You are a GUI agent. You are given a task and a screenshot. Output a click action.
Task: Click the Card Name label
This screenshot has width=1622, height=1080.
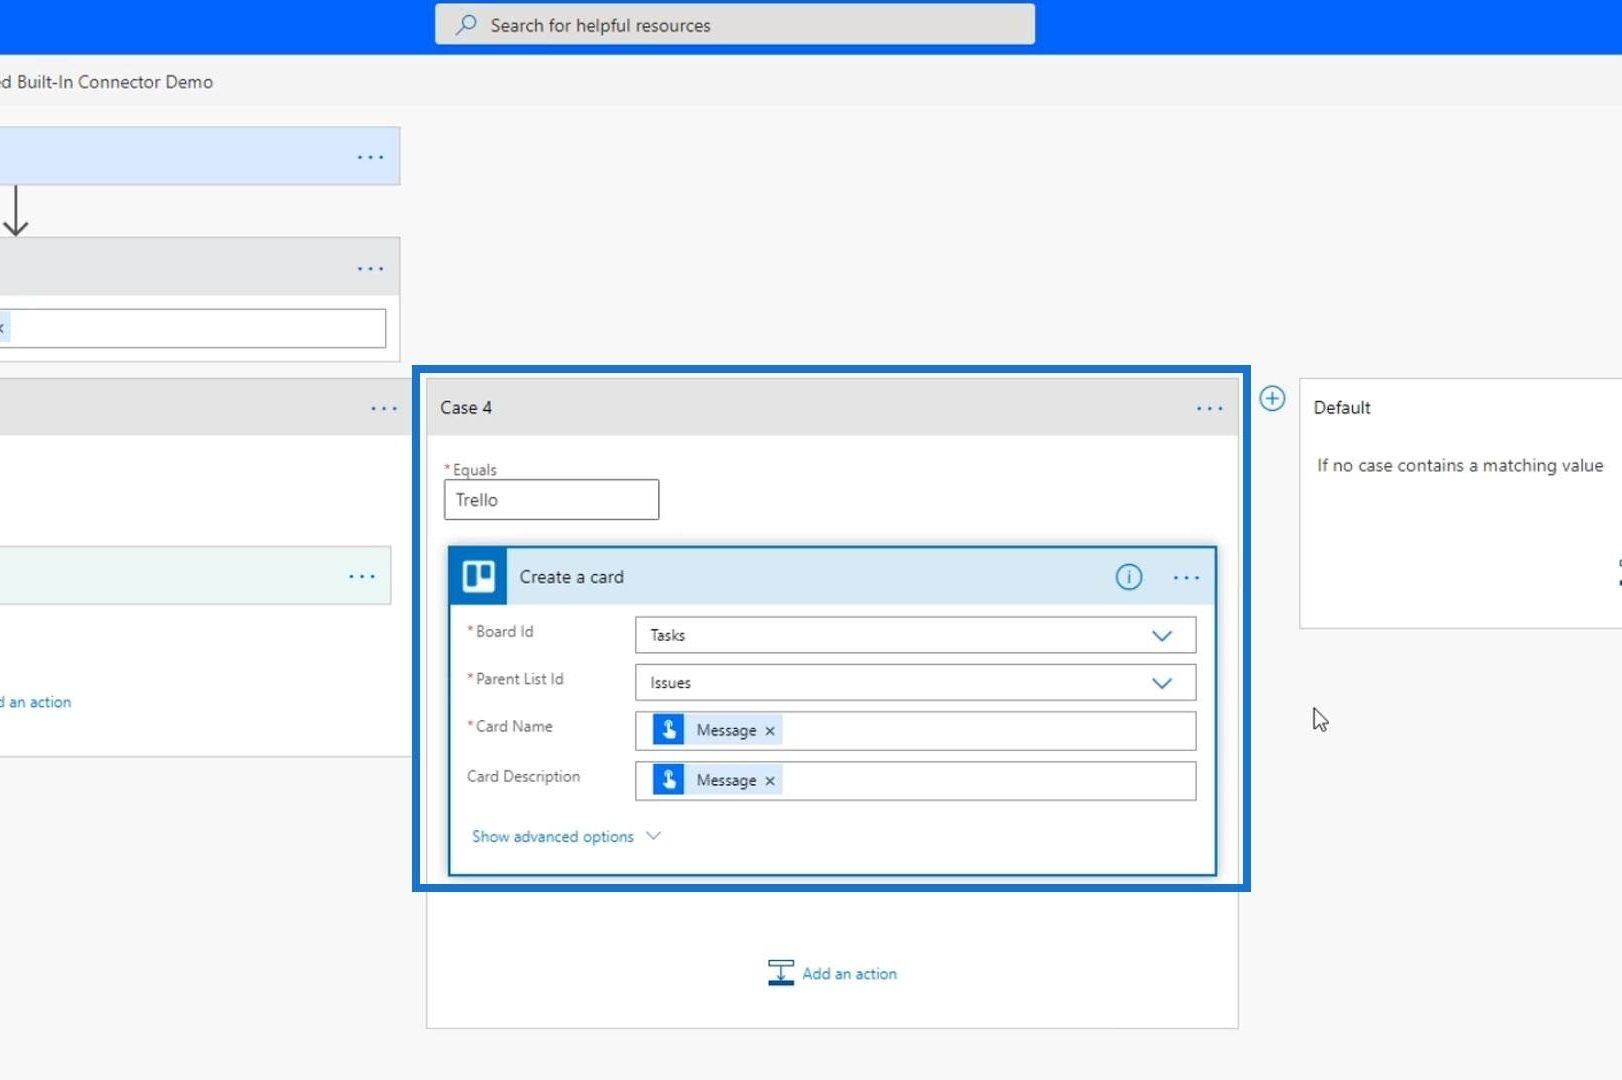[514, 727]
